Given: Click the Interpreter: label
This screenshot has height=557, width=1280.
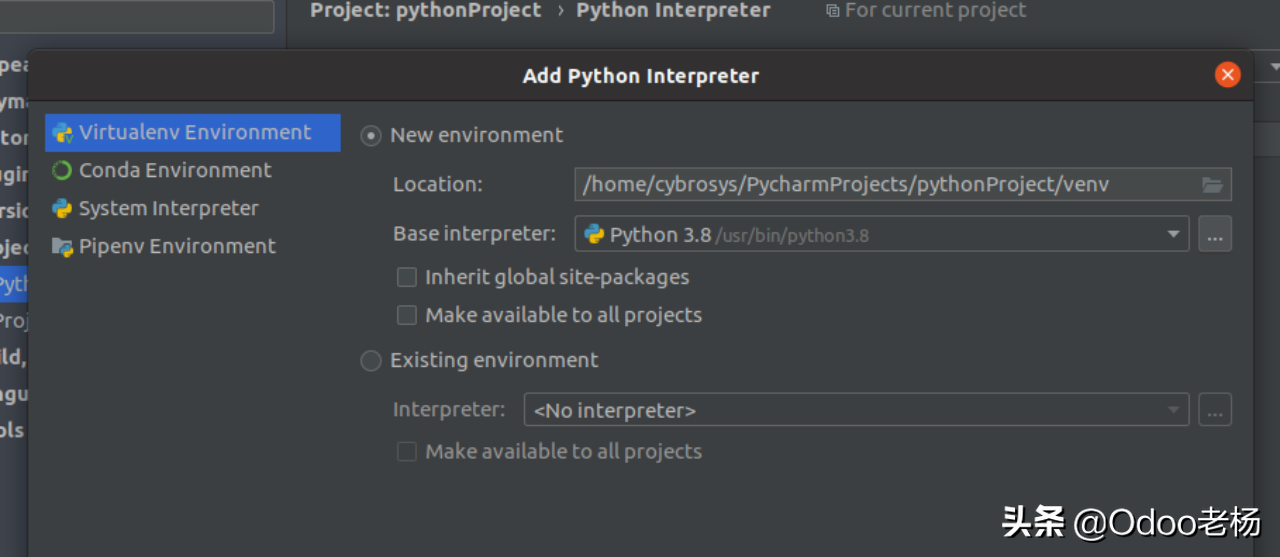Looking at the screenshot, I should pos(449,409).
